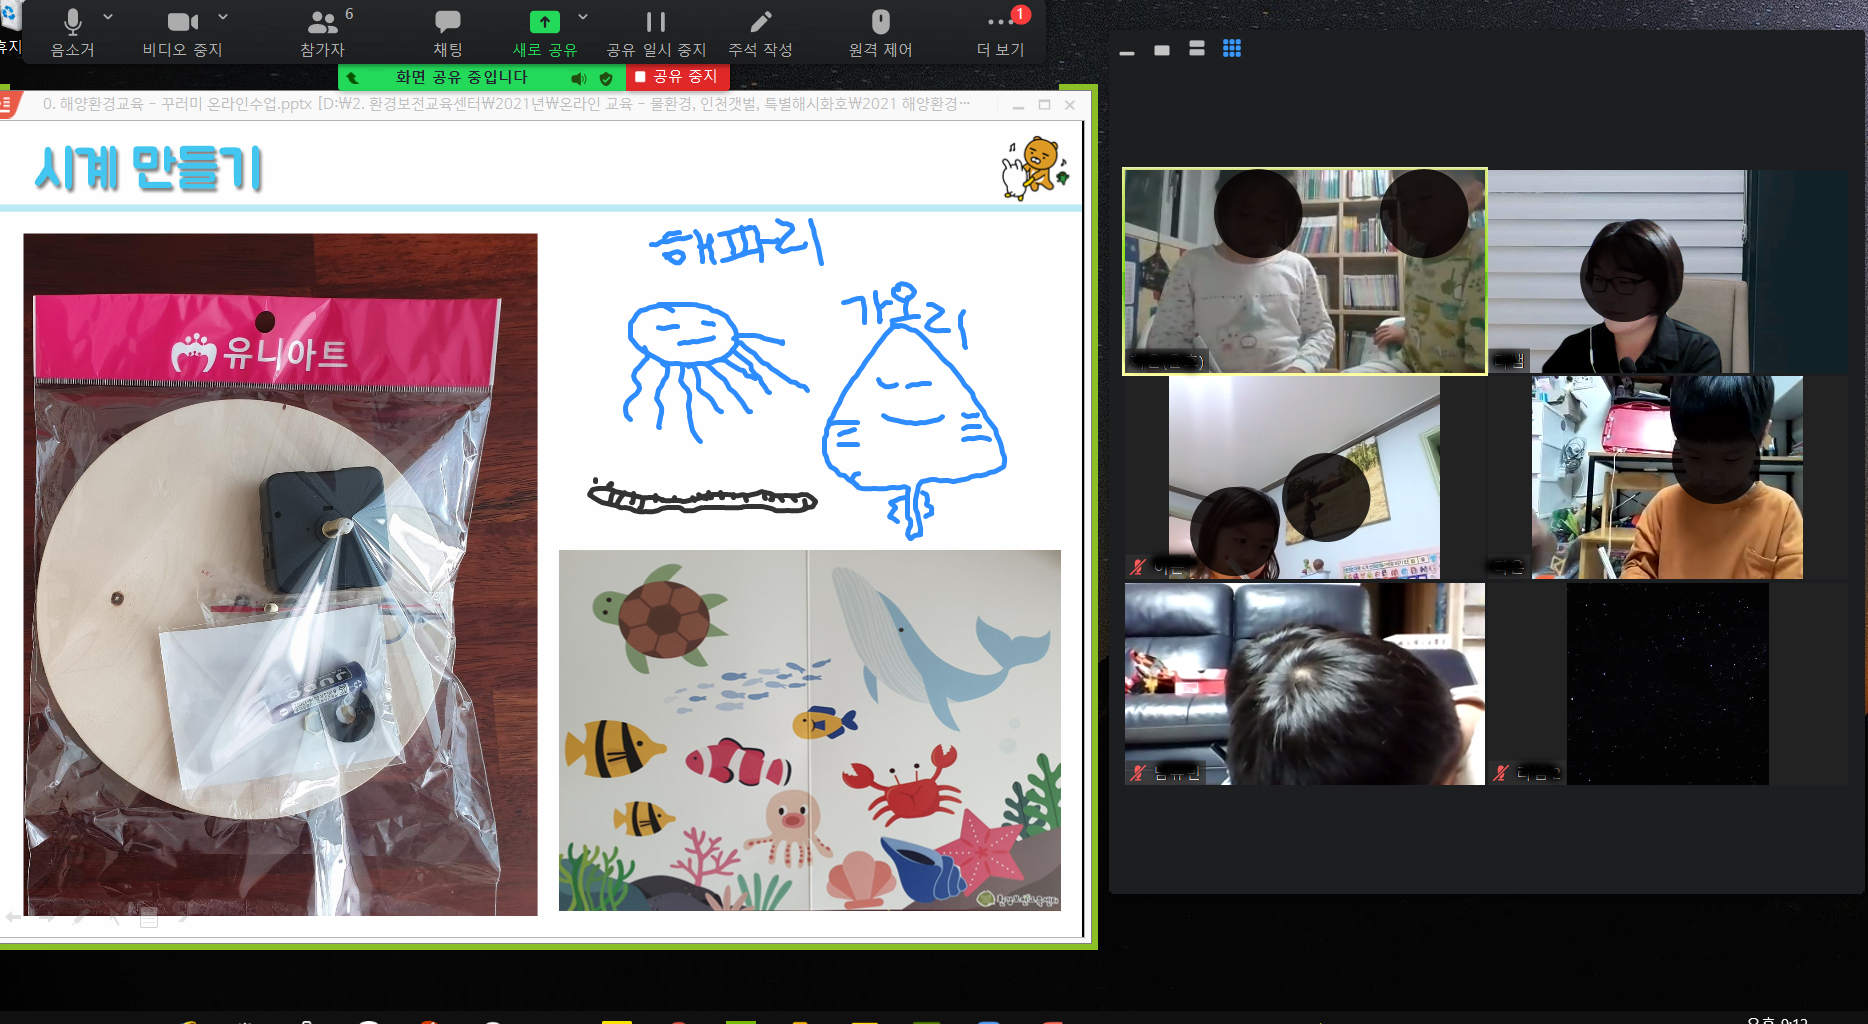Expand the share options arrow beside 새로 공유
The width and height of the screenshot is (1868, 1024).
(583, 17)
